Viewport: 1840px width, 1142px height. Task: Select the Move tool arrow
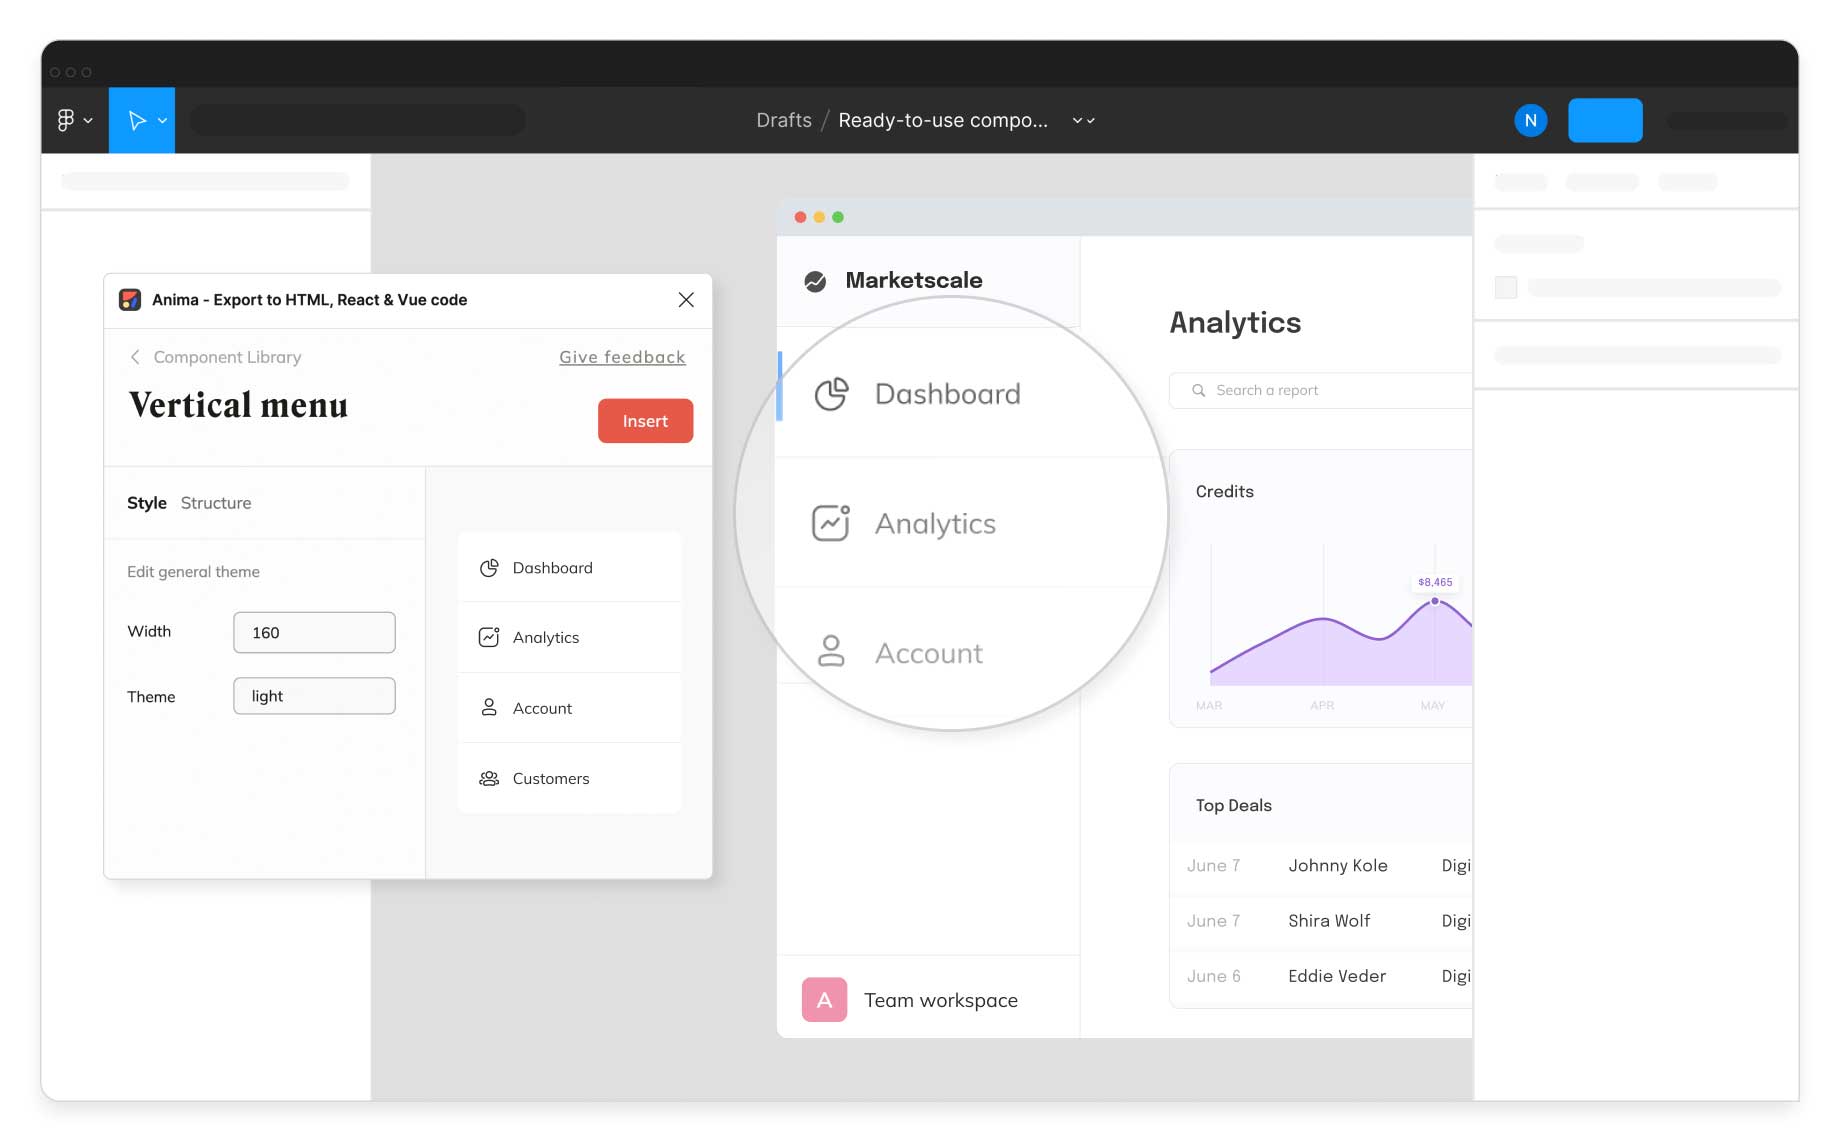tap(137, 120)
